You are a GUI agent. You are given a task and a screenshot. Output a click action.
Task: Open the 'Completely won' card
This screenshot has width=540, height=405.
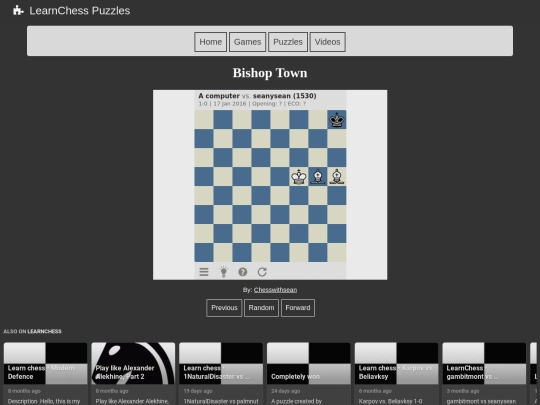click(309, 374)
